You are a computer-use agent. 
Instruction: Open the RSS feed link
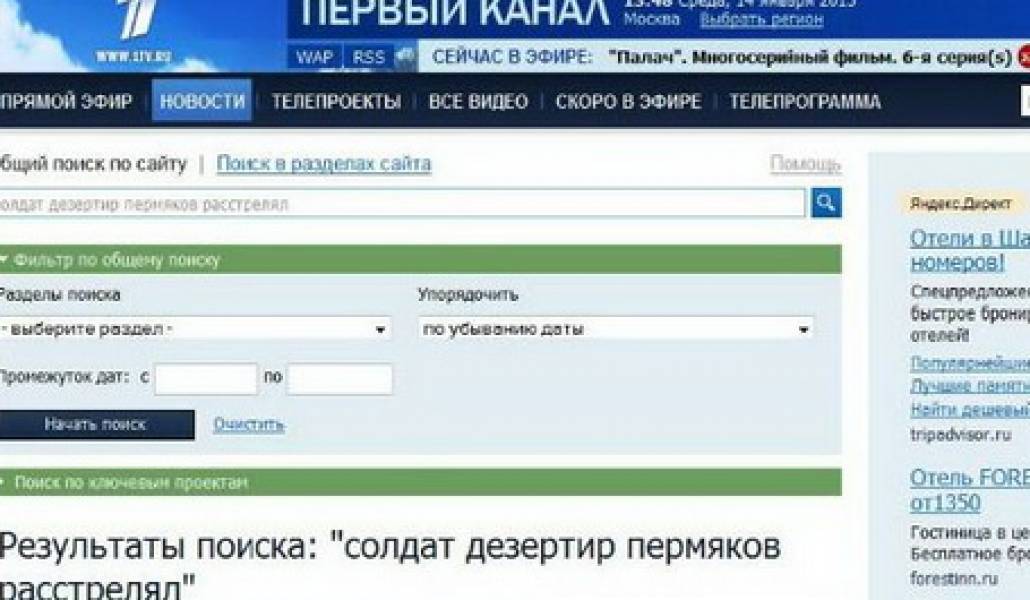click(368, 57)
